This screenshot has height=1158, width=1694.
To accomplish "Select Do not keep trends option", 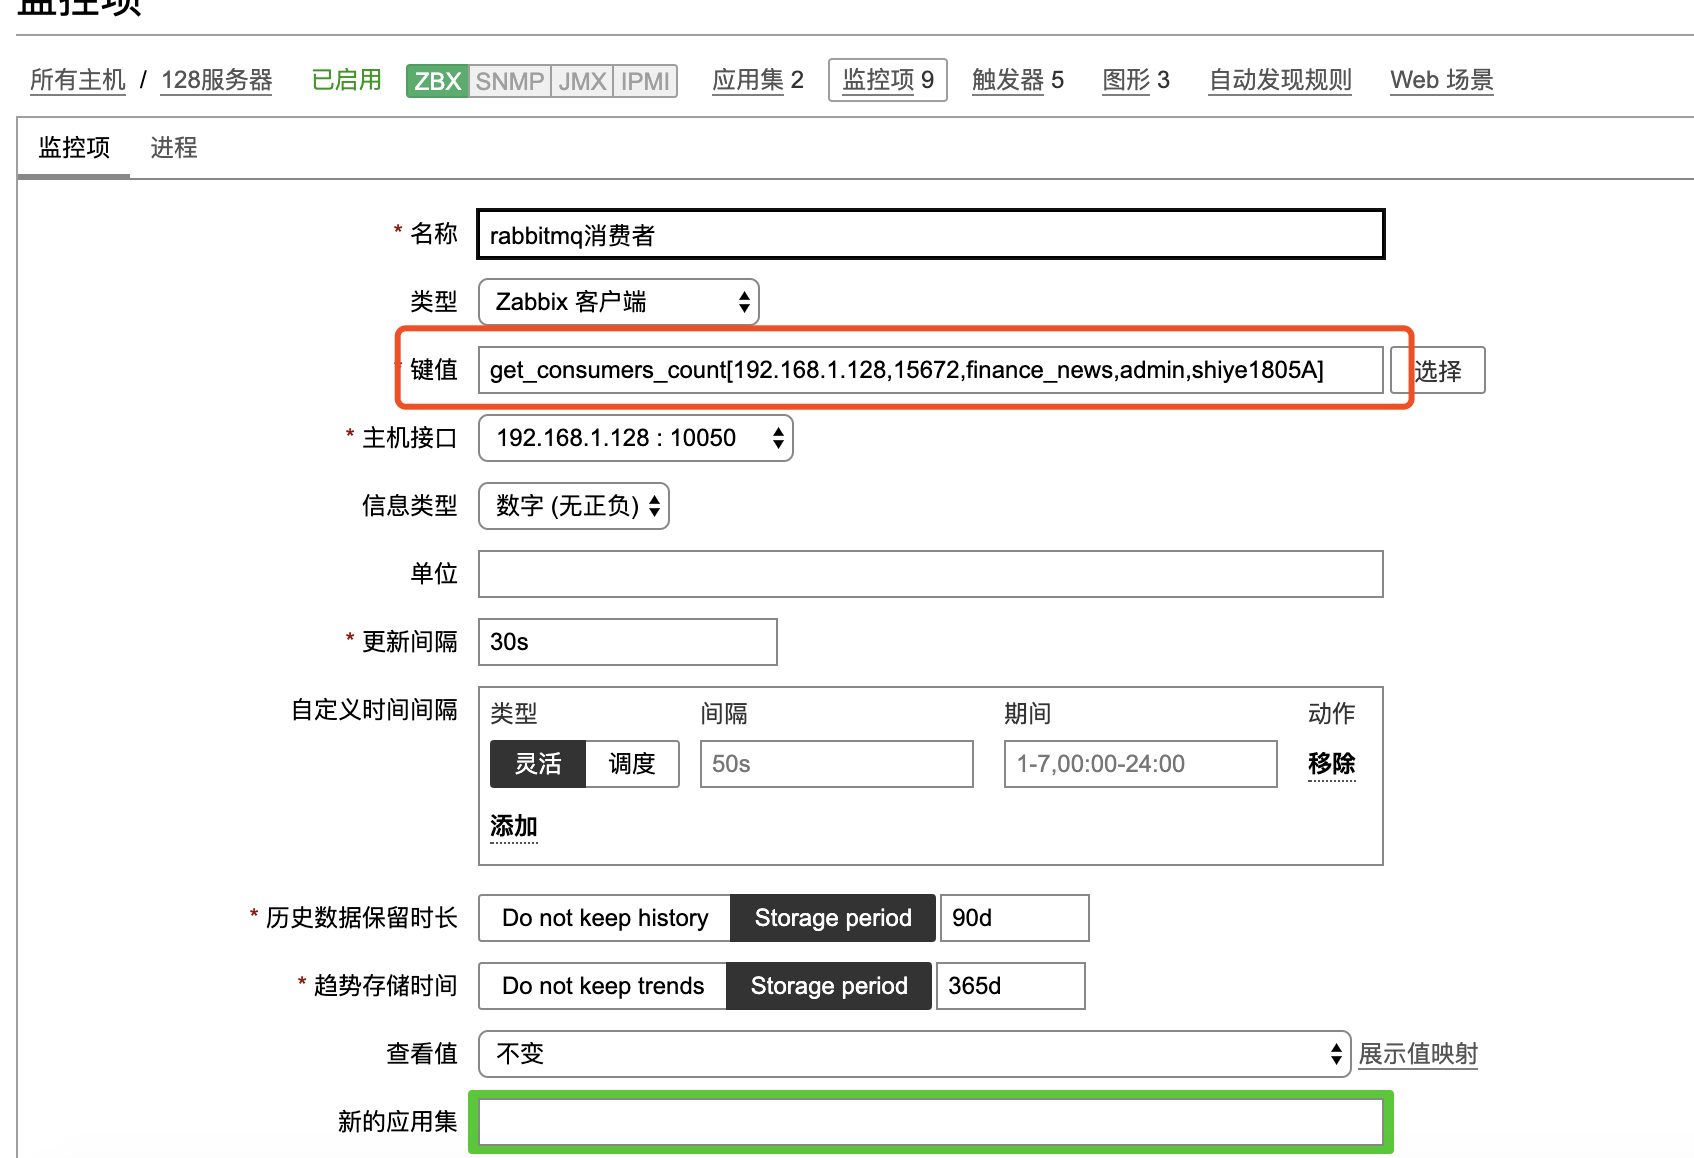I will click(602, 985).
